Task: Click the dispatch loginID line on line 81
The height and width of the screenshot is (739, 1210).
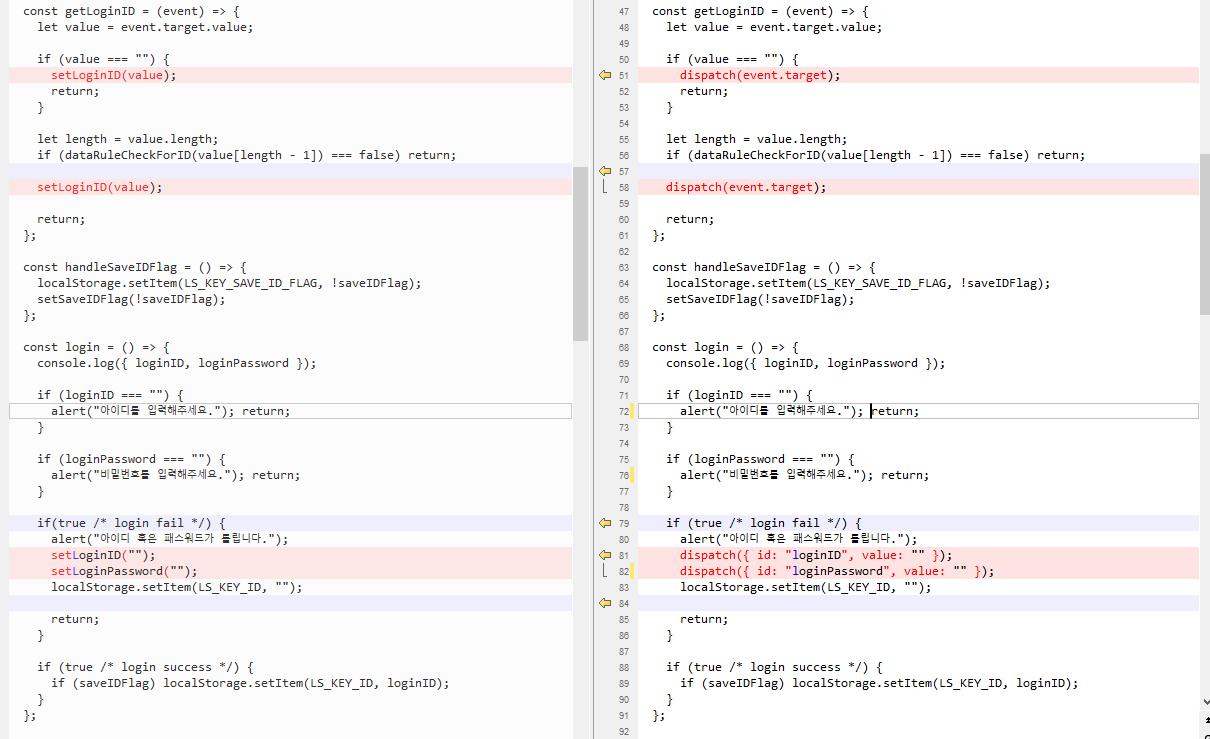Action: (816, 555)
